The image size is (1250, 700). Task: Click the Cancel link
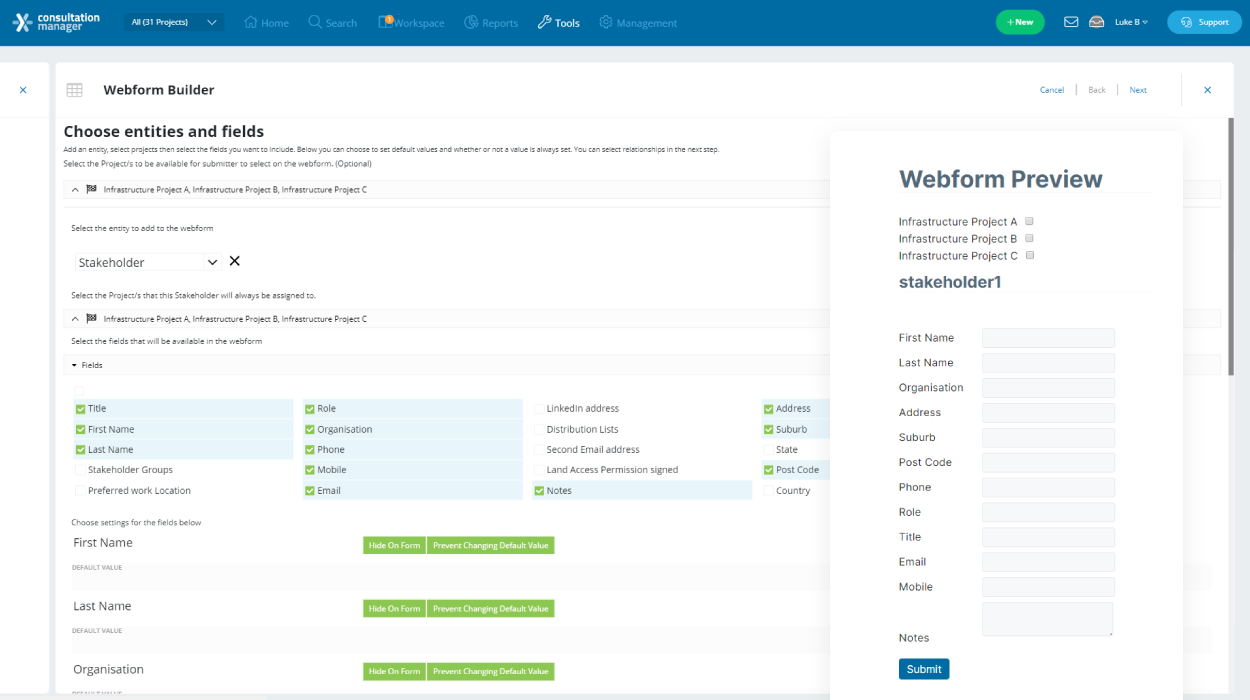(1052, 90)
